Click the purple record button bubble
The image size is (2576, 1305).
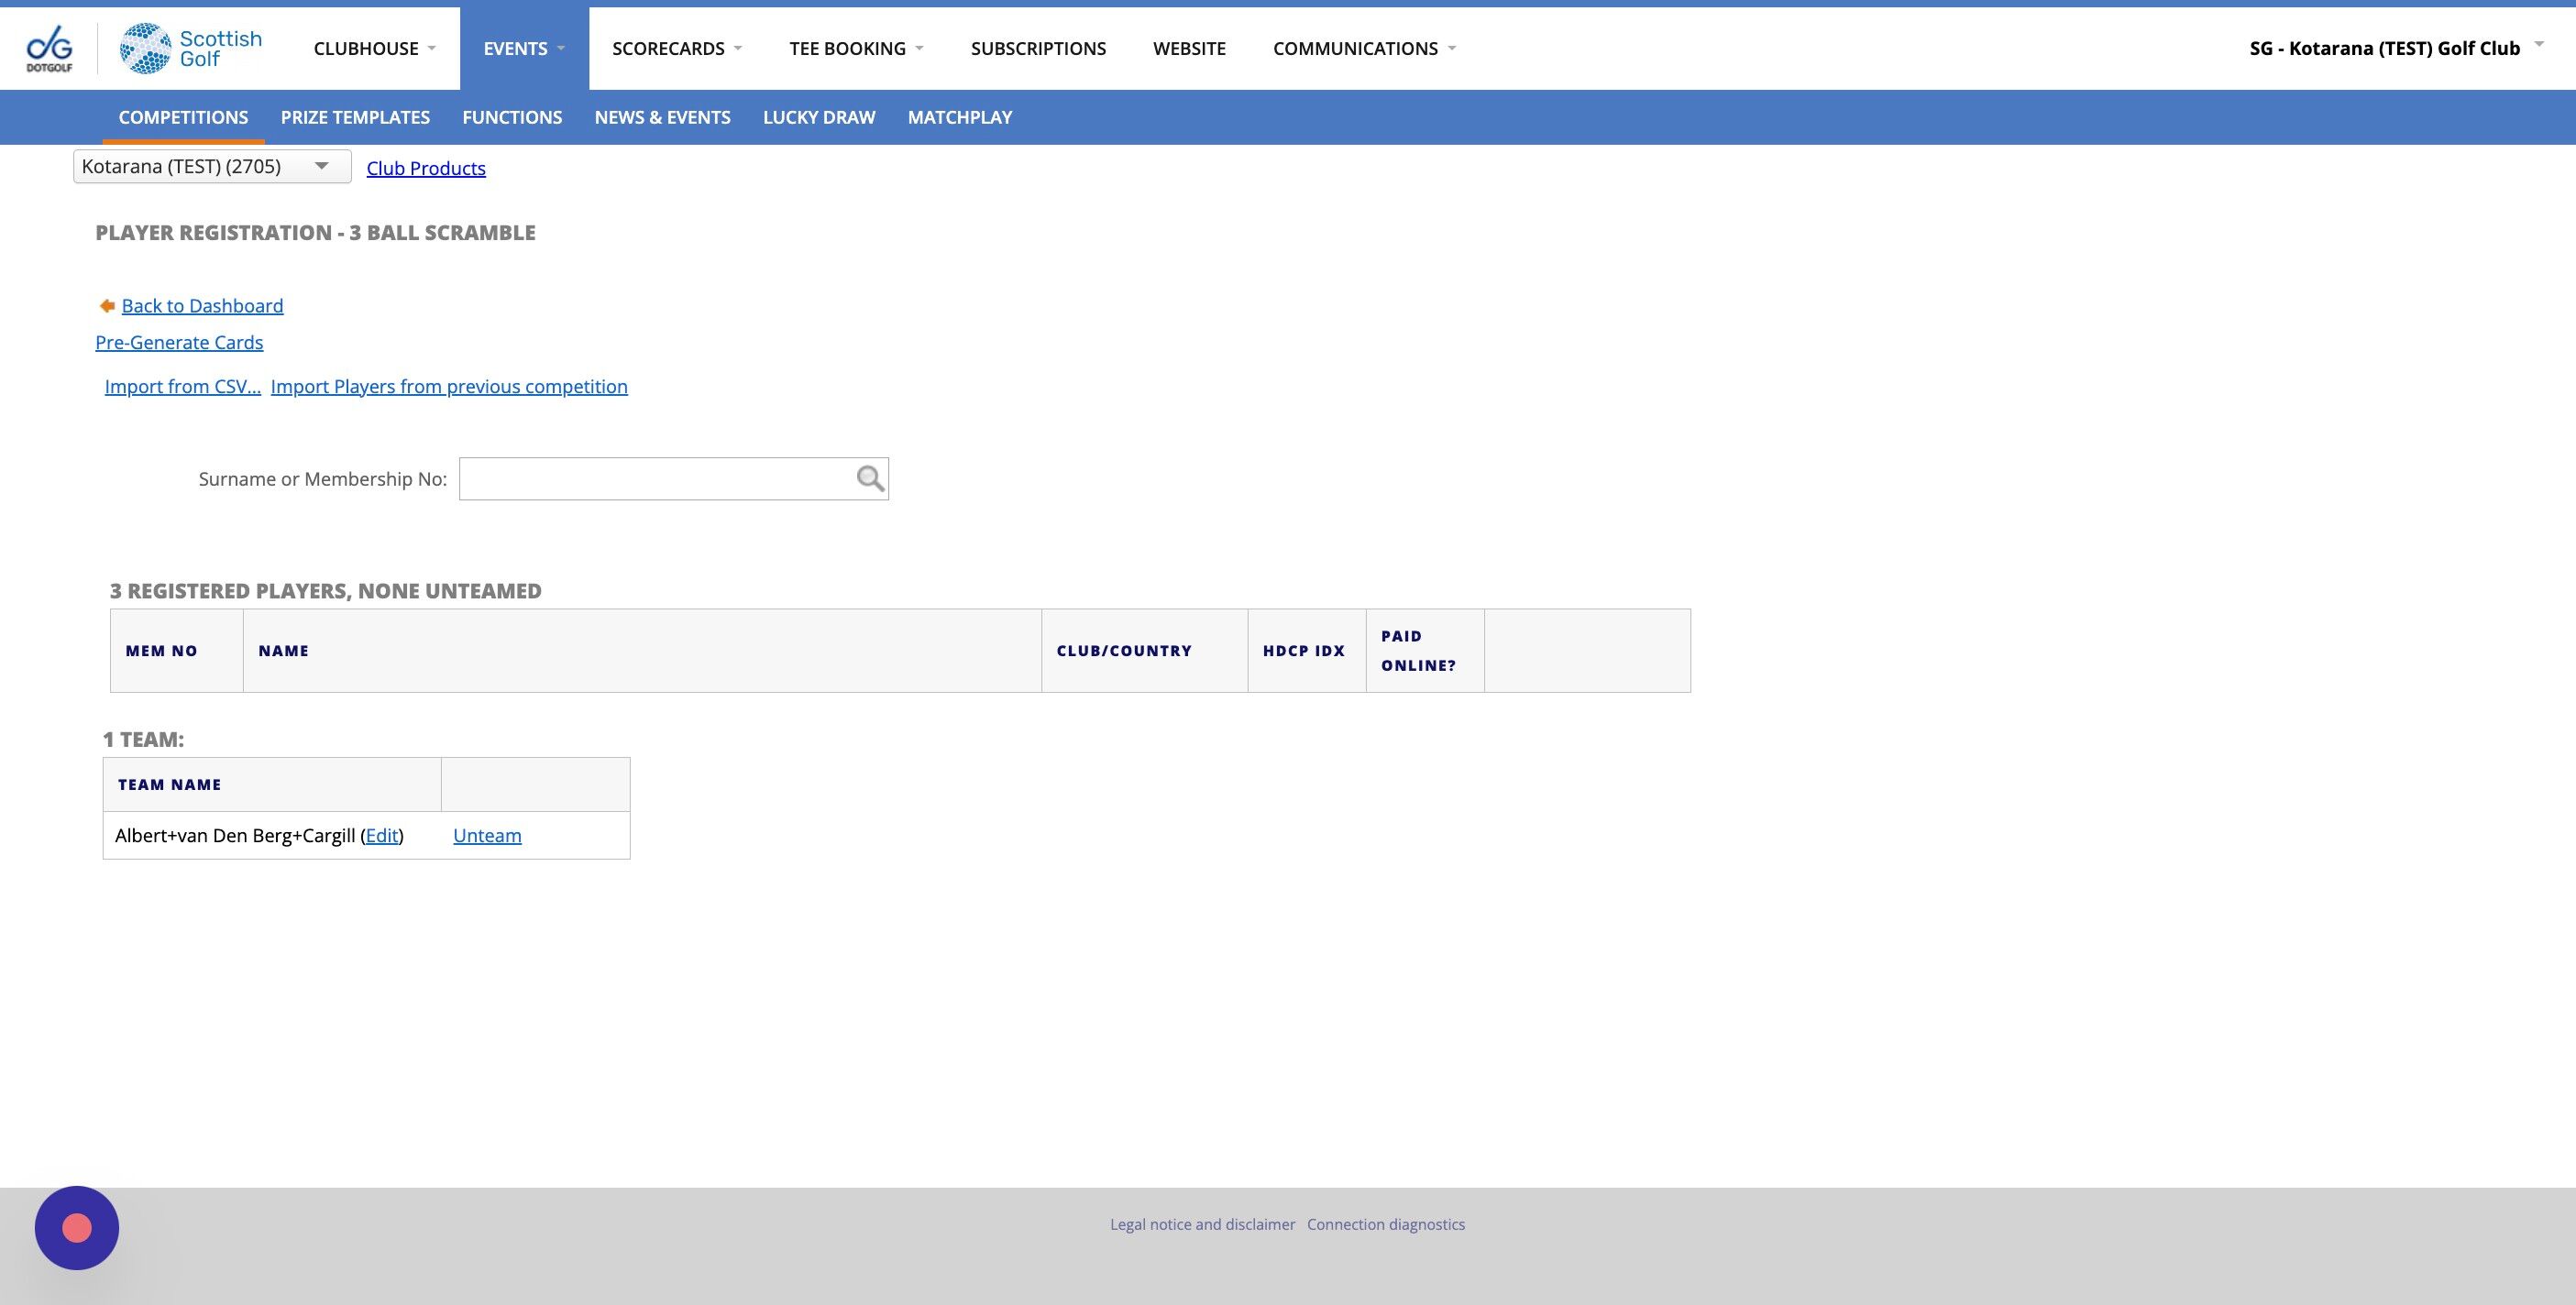77,1228
